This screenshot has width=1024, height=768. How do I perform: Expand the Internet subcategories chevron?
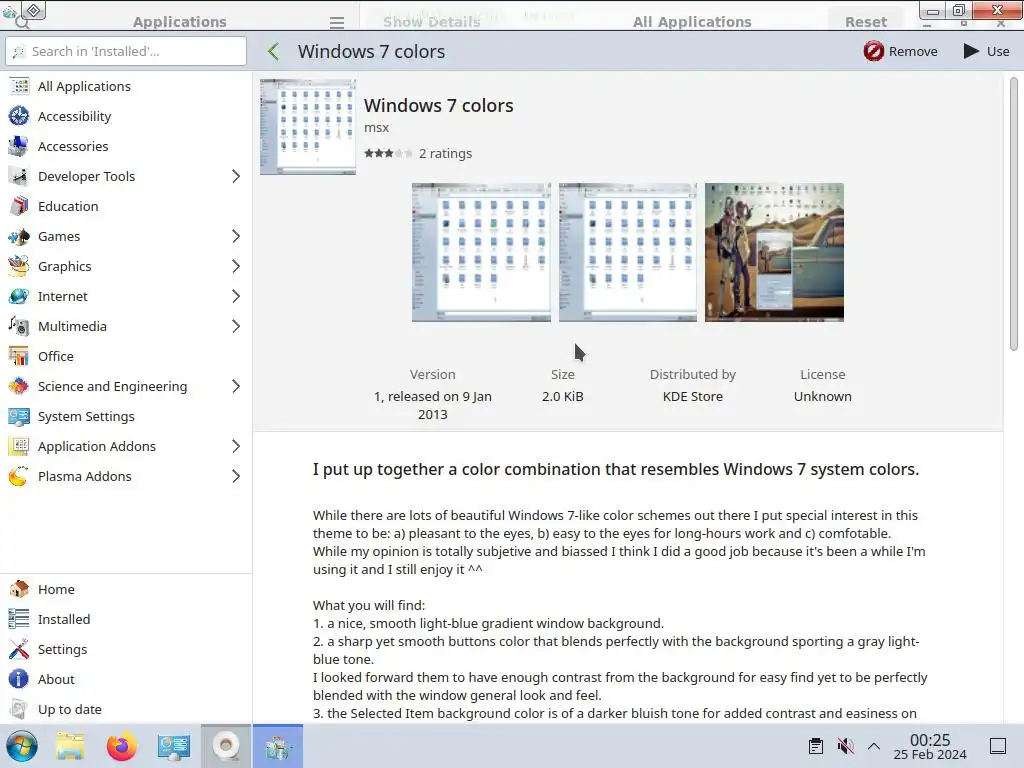[x=236, y=296]
